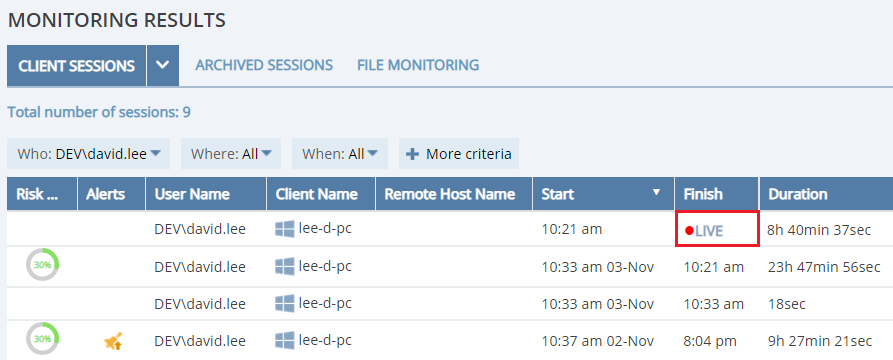Click the 30% risk circle for the 02-Nov session

42,339
